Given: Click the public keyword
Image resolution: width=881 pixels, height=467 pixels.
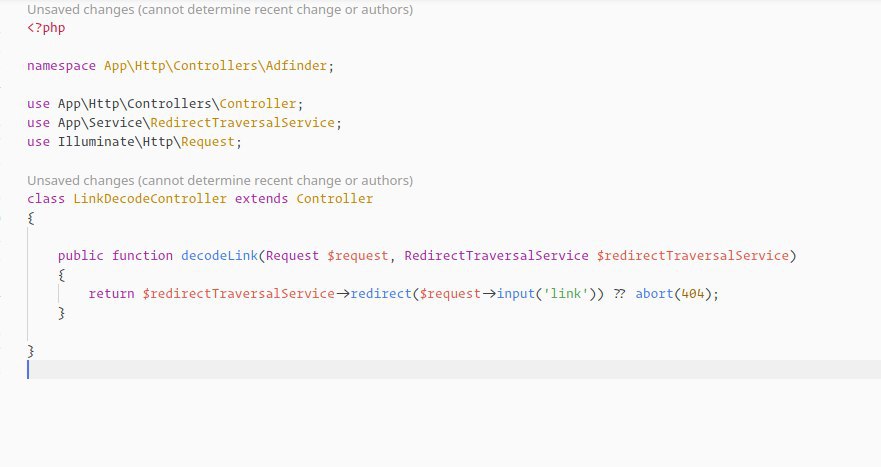Looking at the screenshot, I should click(80, 256).
